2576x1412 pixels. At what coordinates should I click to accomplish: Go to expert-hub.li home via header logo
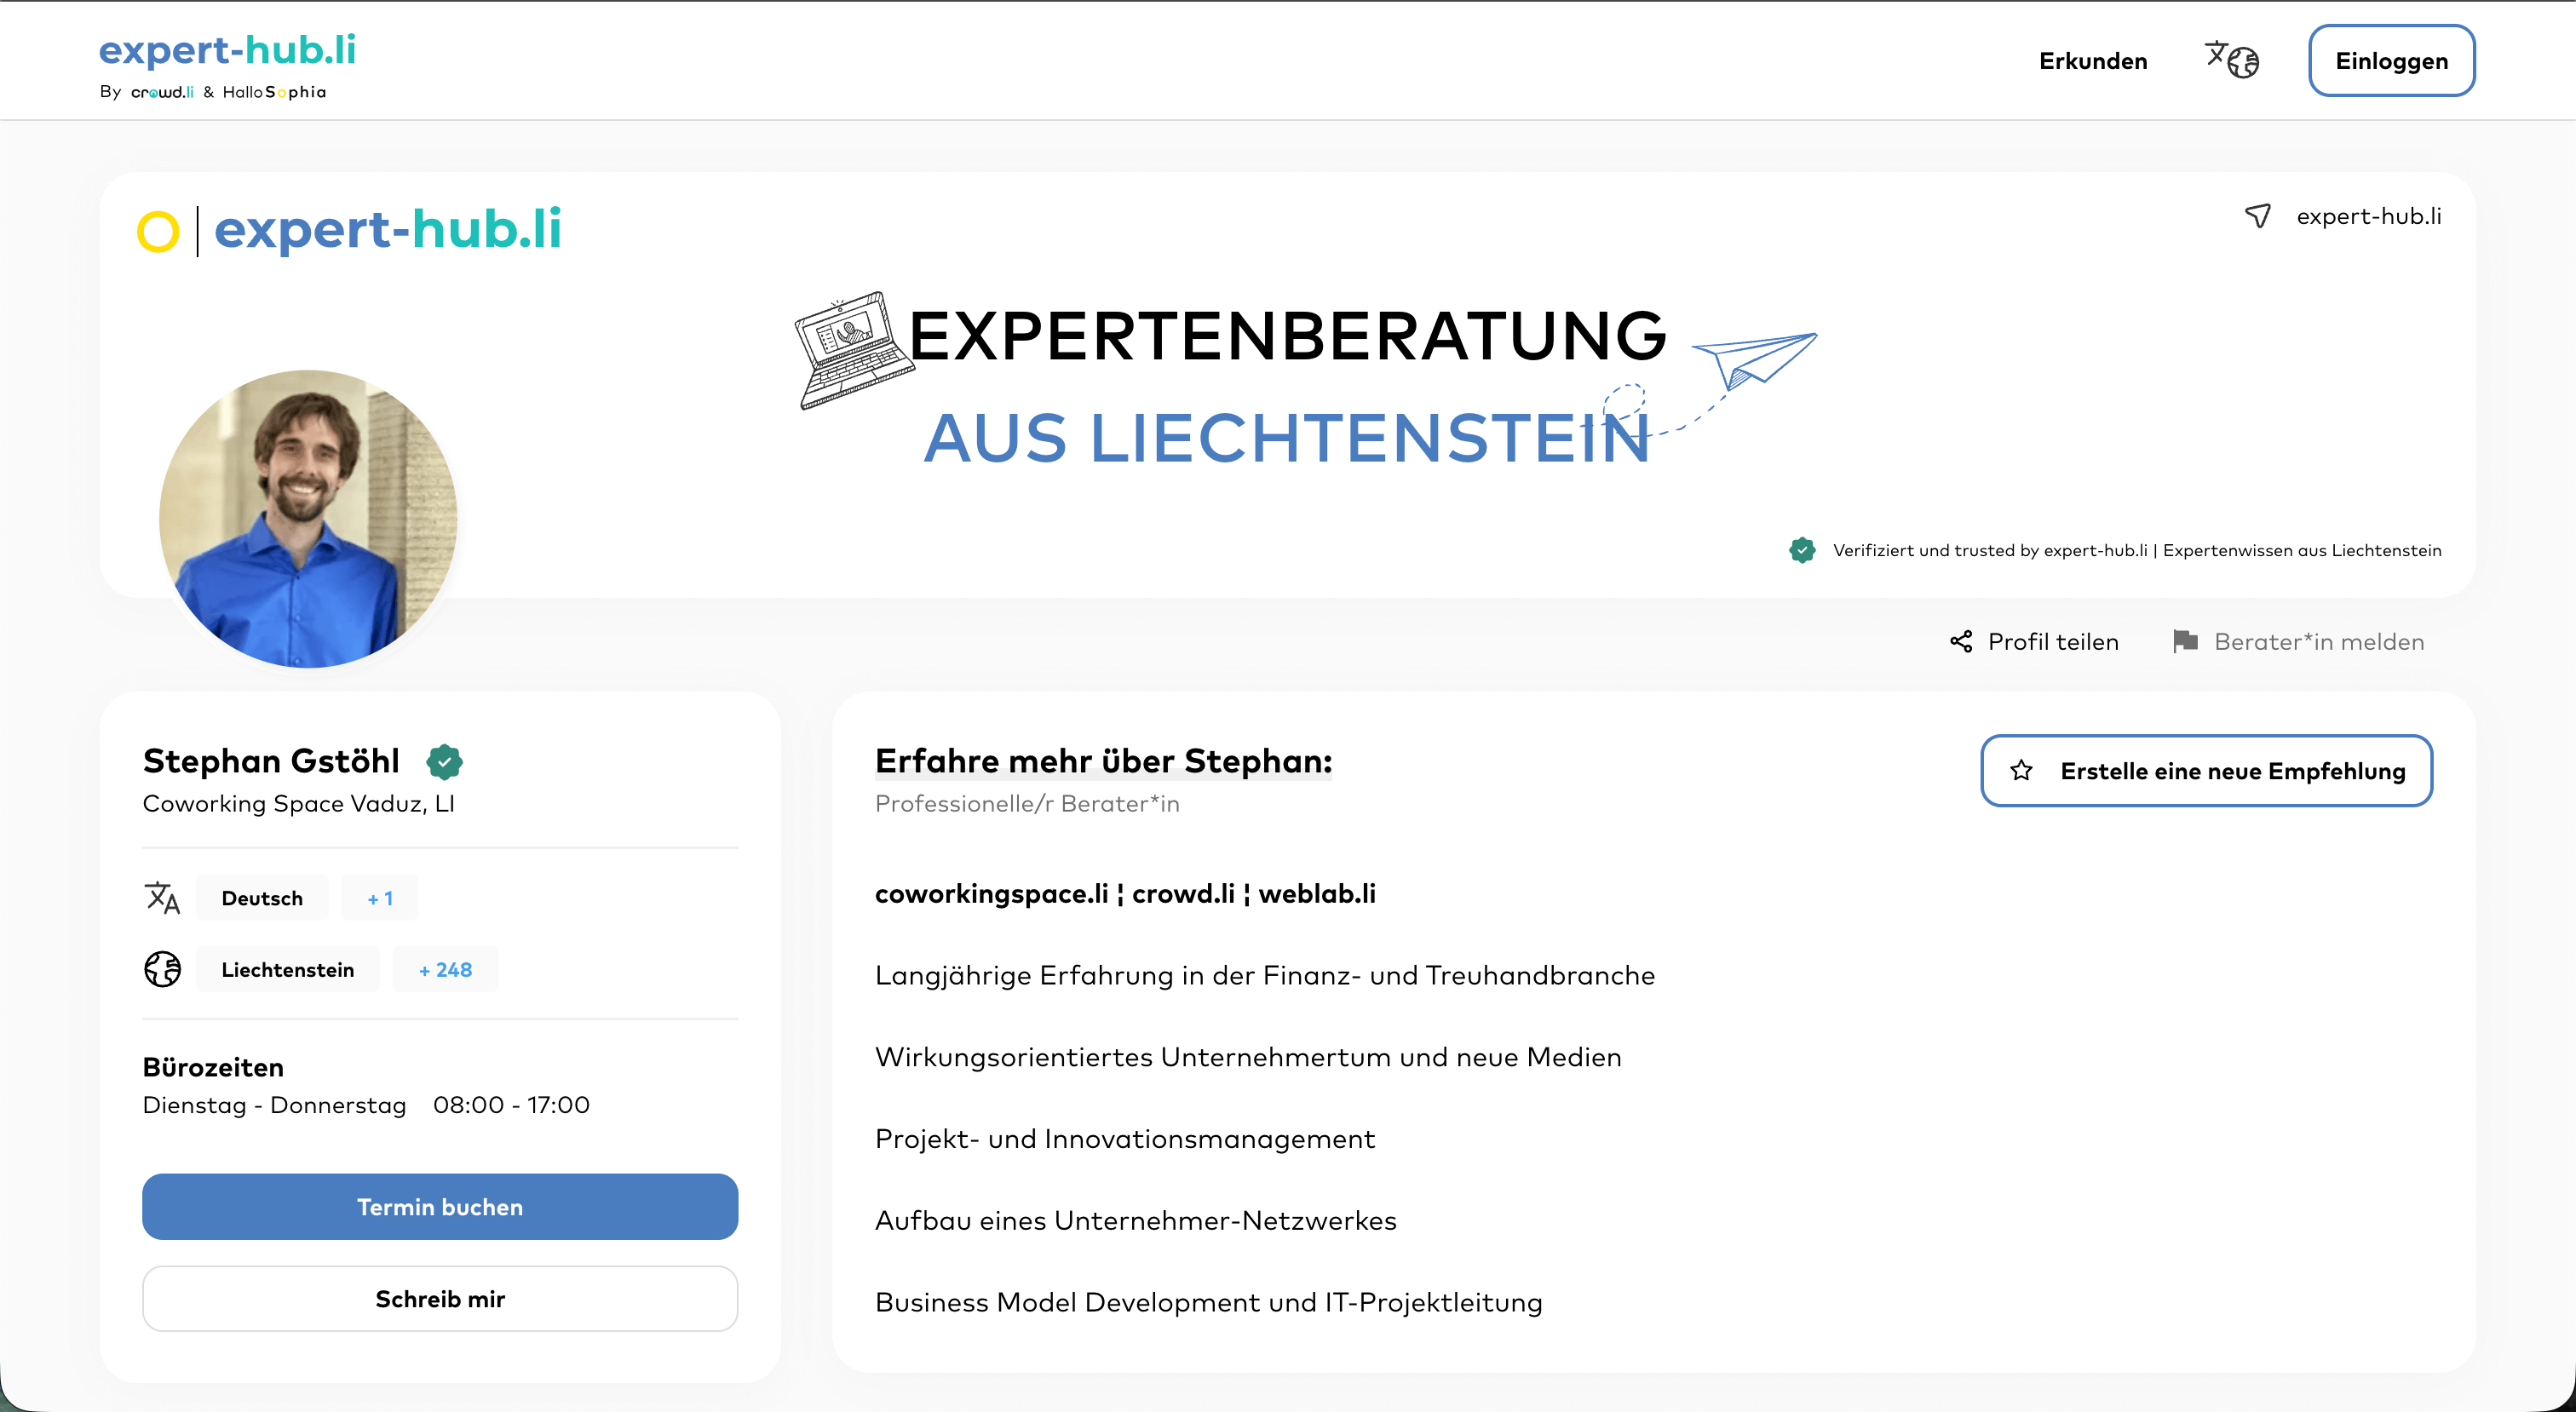point(228,50)
